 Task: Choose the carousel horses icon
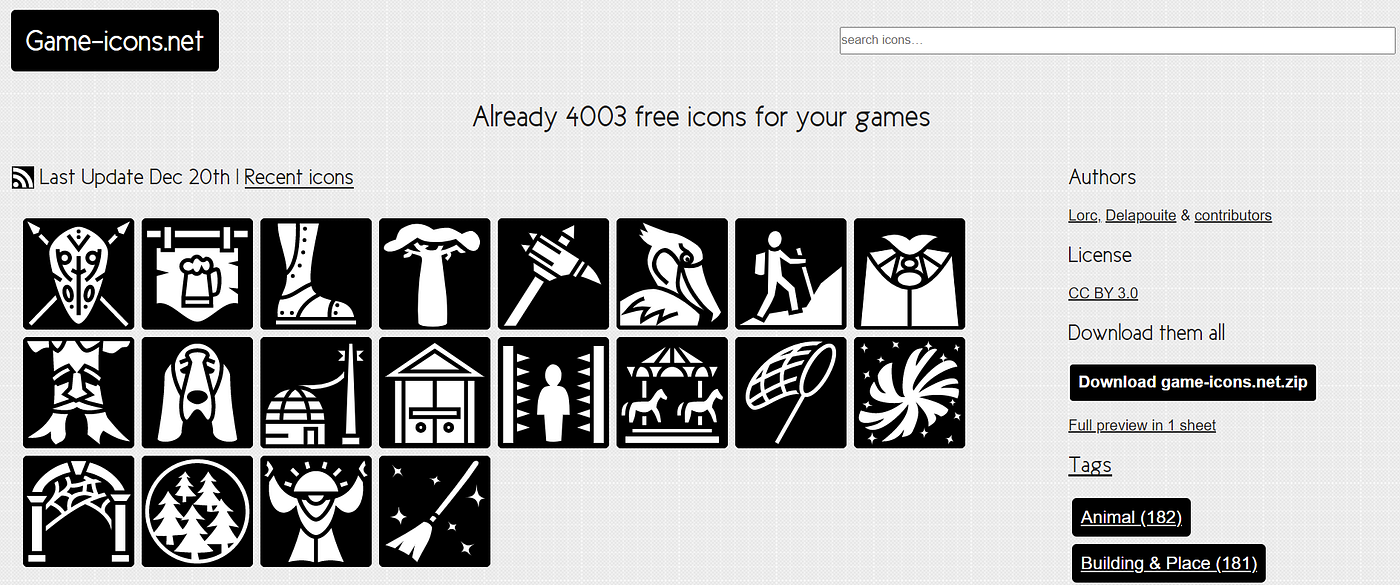tap(672, 393)
